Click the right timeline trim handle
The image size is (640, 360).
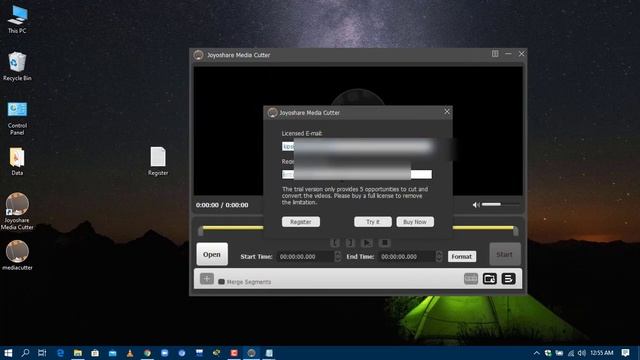click(516, 231)
